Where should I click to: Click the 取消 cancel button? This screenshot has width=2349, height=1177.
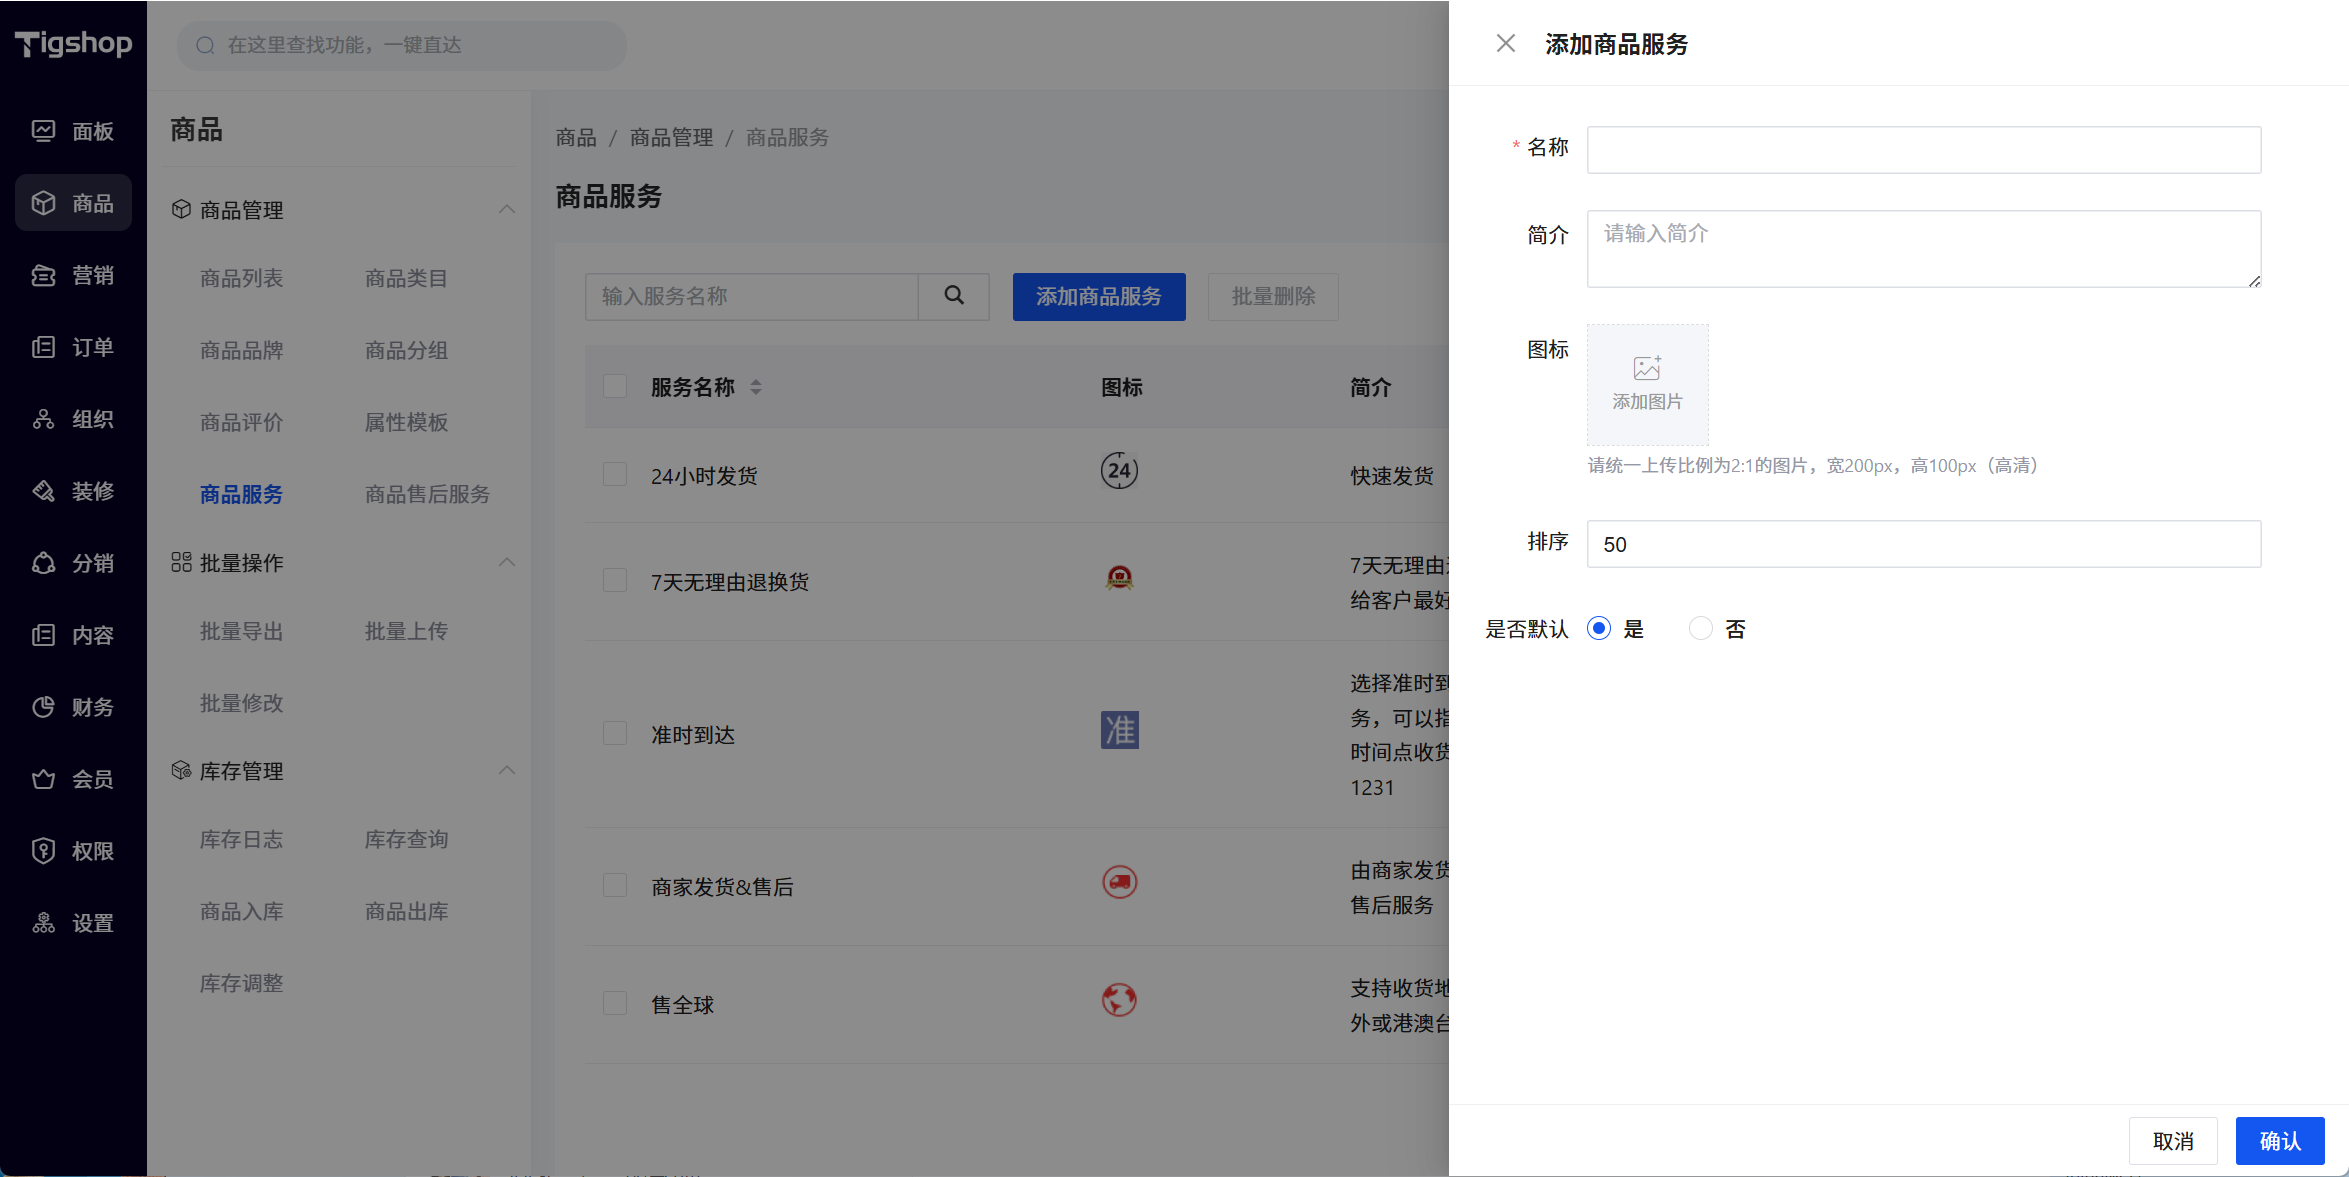coord(2172,1141)
